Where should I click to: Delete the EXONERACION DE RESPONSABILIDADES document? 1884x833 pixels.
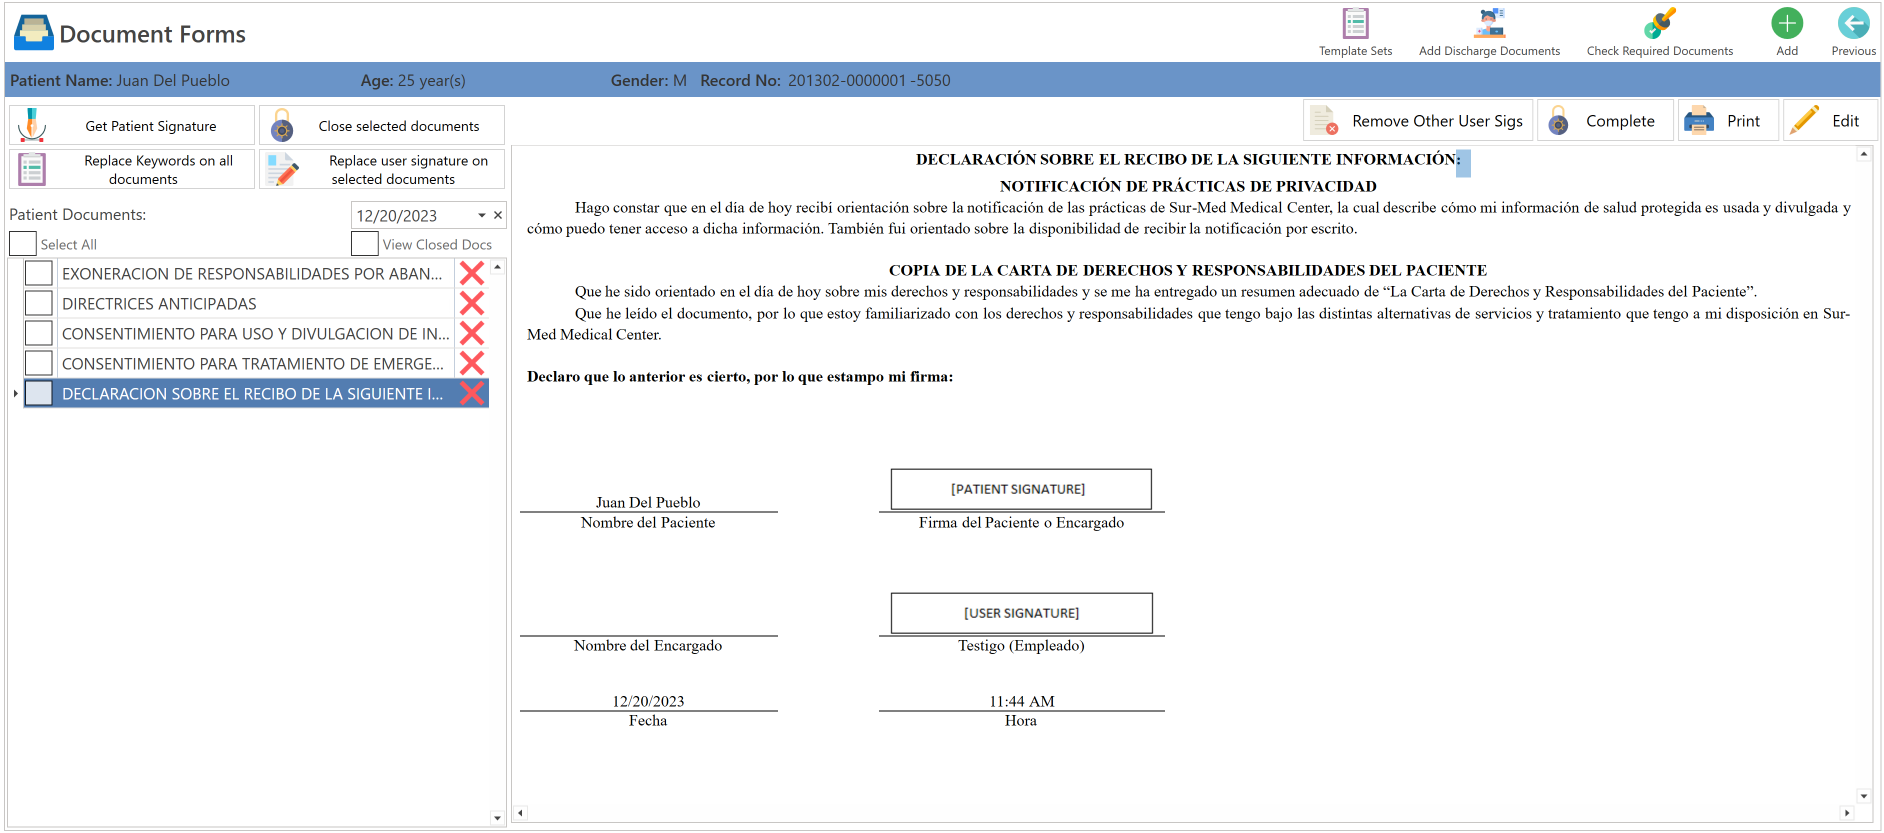(472, 273)
